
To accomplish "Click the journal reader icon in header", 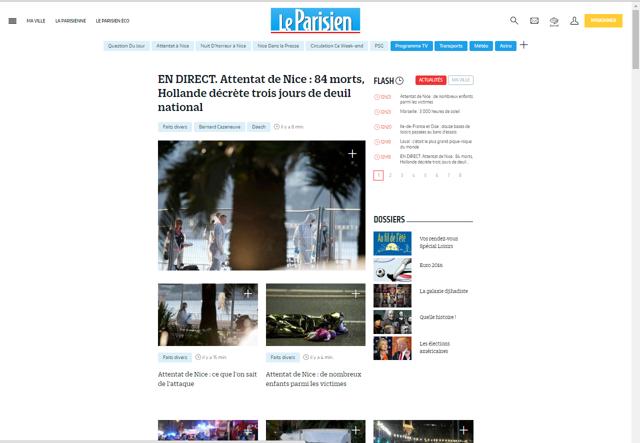I will click(x=554, y=21).
